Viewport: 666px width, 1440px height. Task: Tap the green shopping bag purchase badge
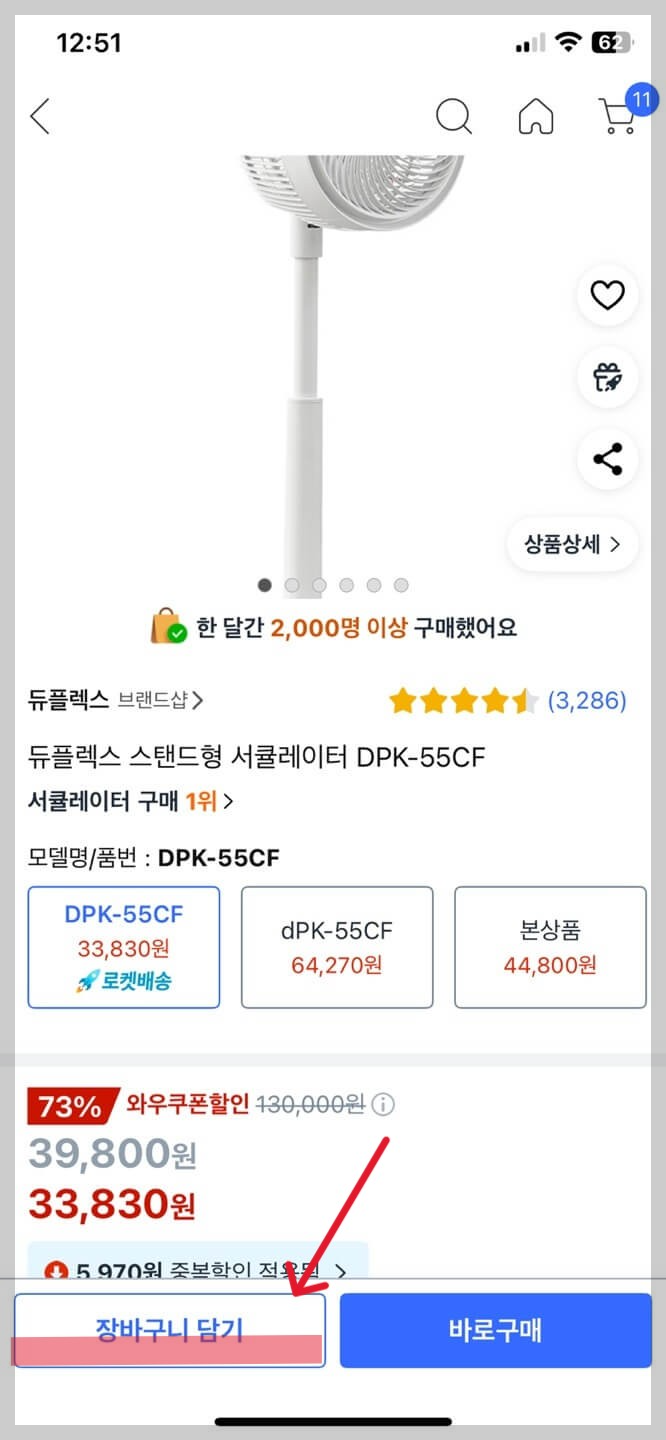tap(168, 627)
